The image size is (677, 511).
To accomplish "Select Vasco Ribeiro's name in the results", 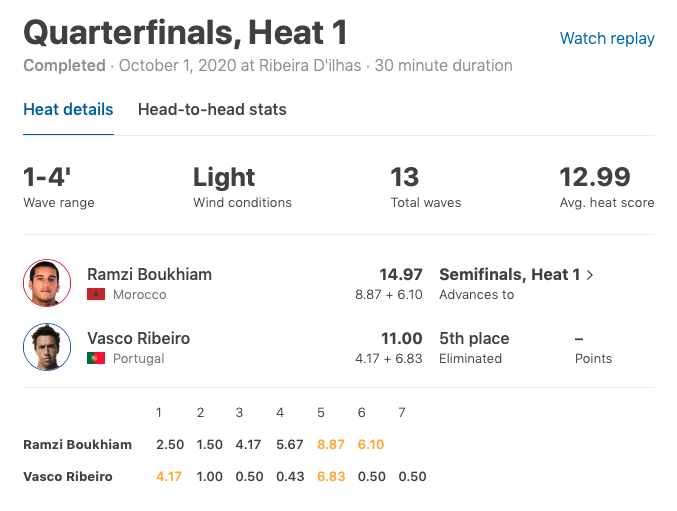I will (138, 338).
